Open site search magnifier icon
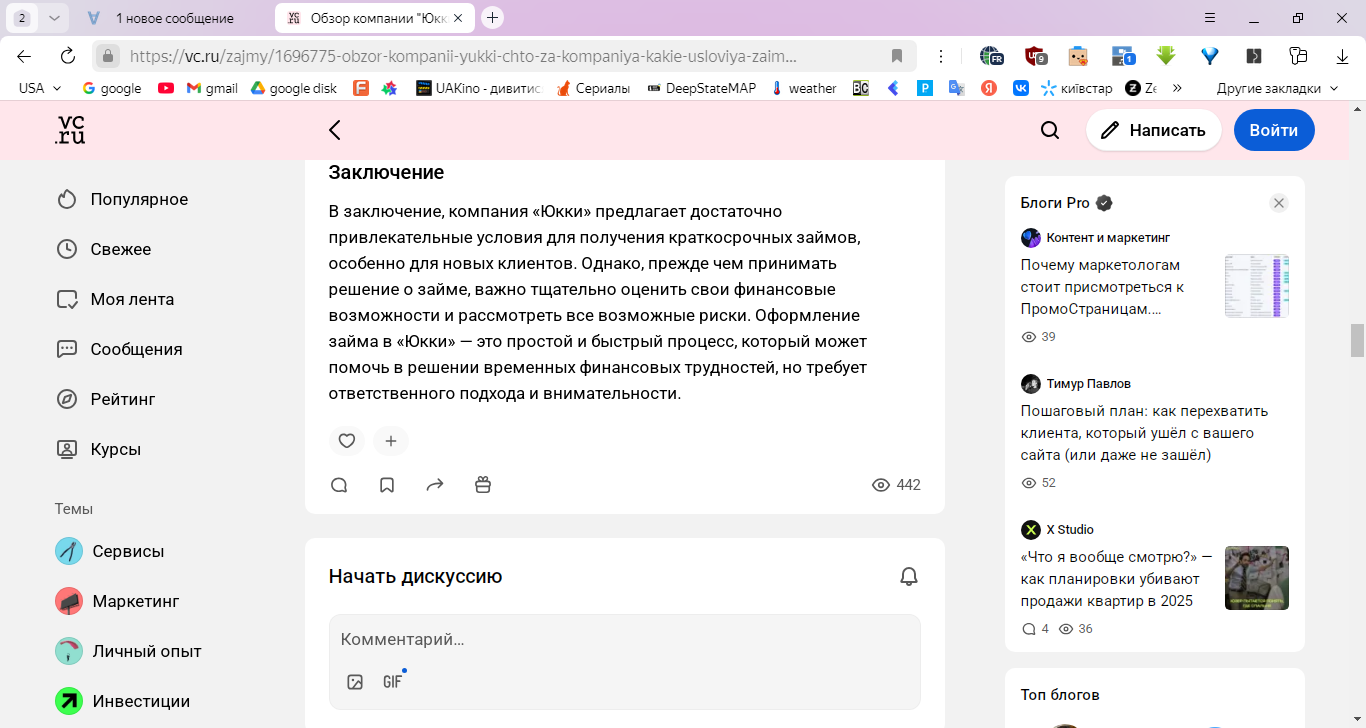 click(x=1050, y=130)
